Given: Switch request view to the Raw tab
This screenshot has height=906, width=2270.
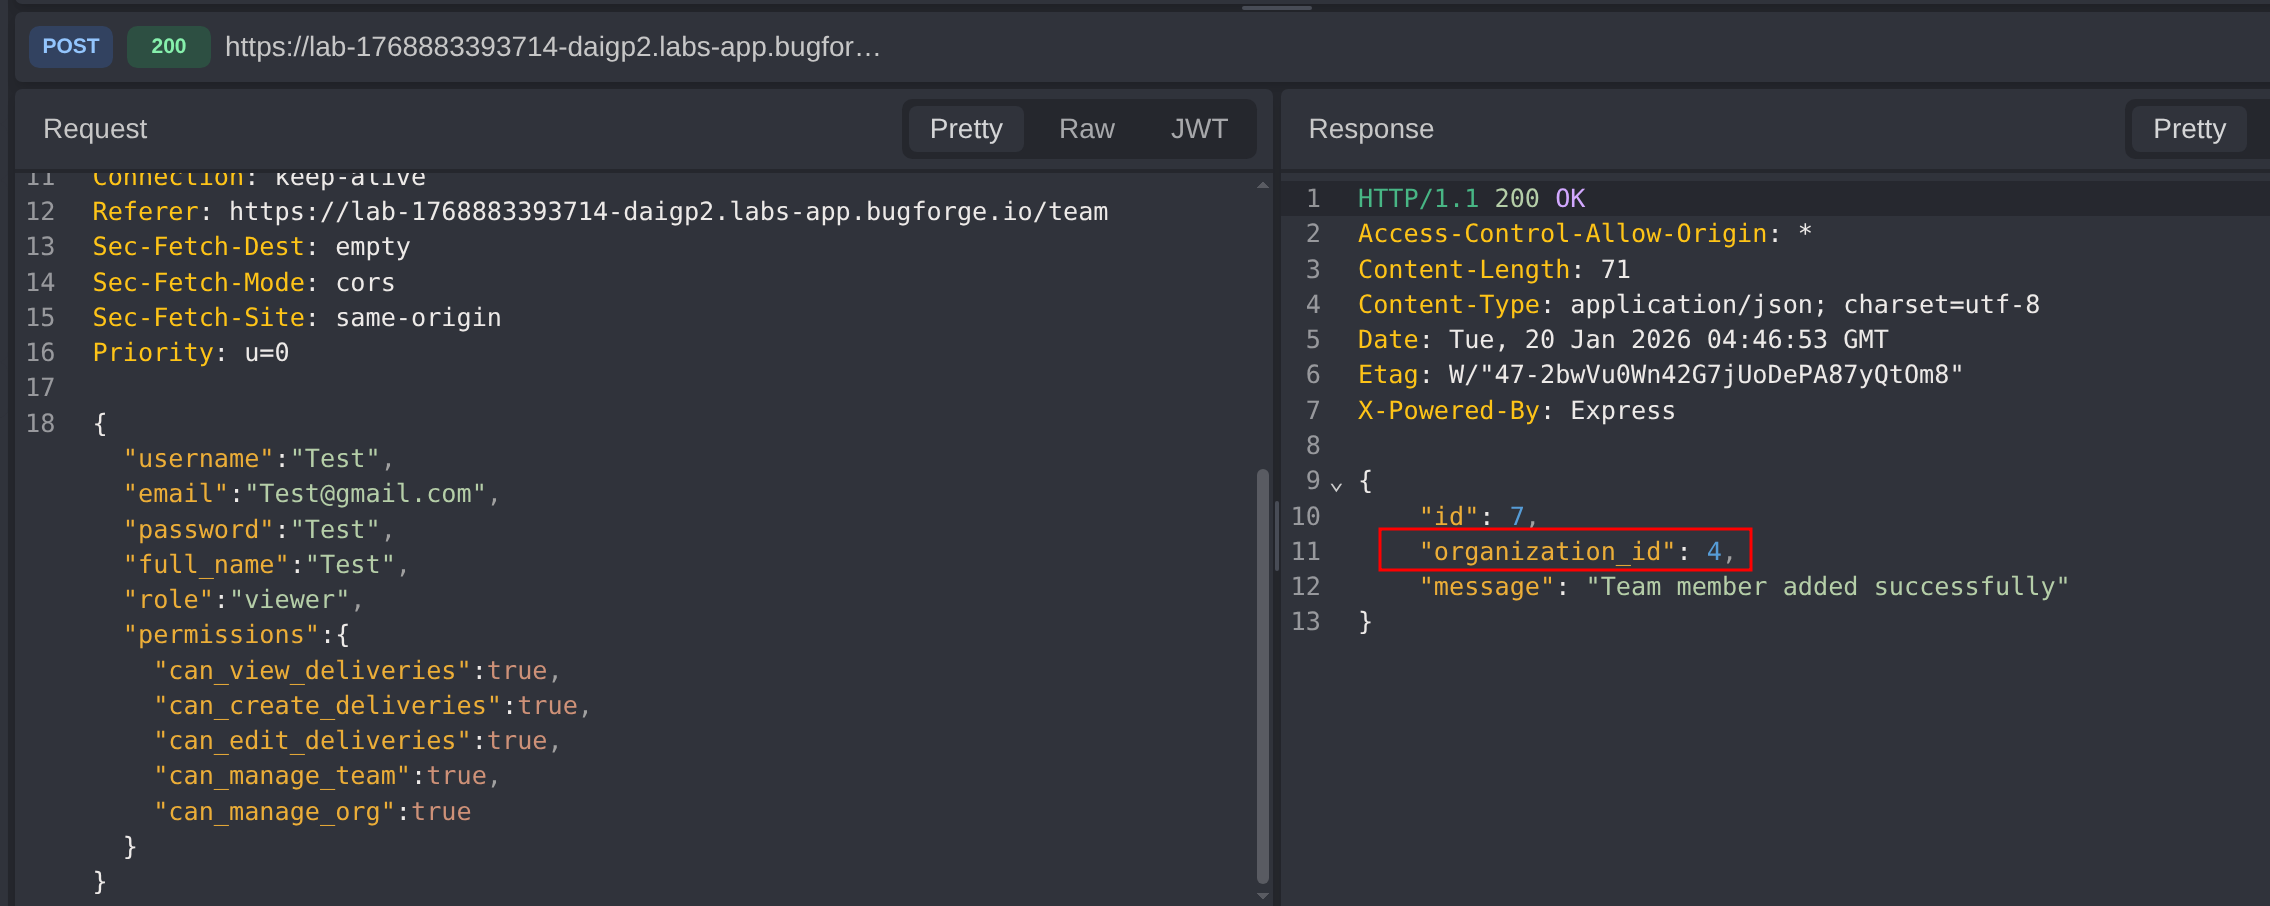Looking at the screenshot, I should tap(1086, 129).
